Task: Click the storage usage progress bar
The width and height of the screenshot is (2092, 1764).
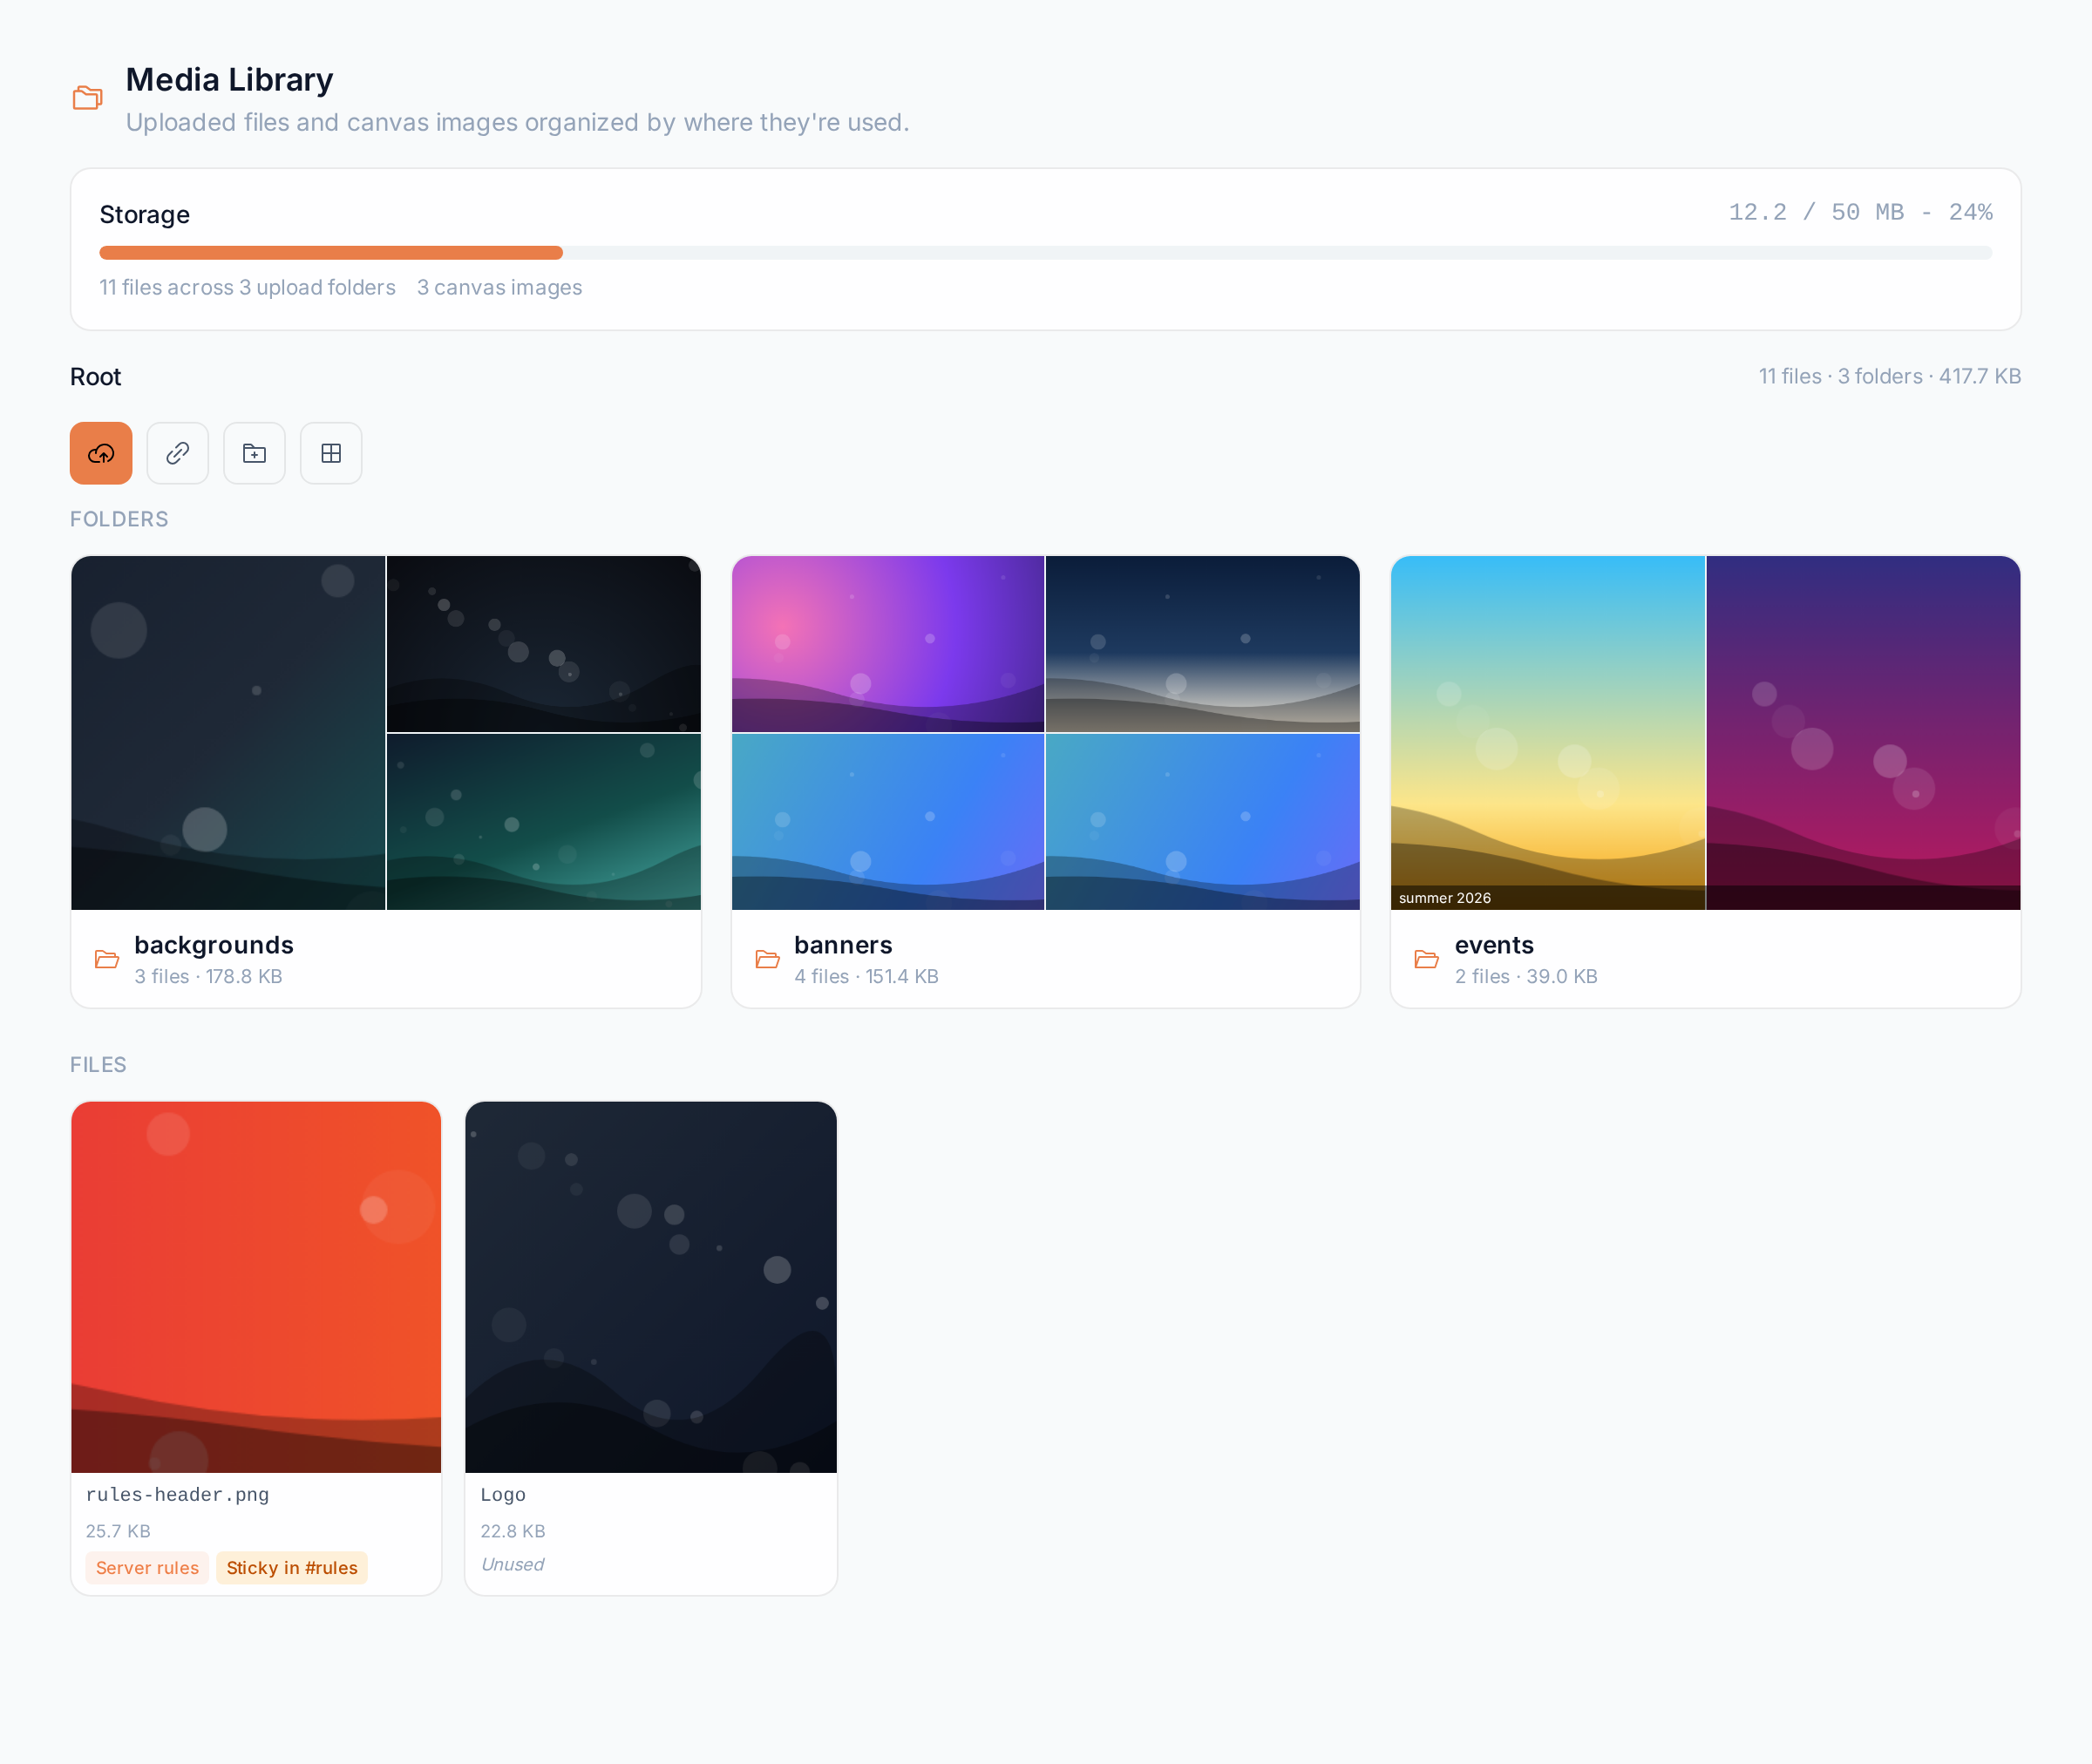Action: click(x=1046, y=253)
